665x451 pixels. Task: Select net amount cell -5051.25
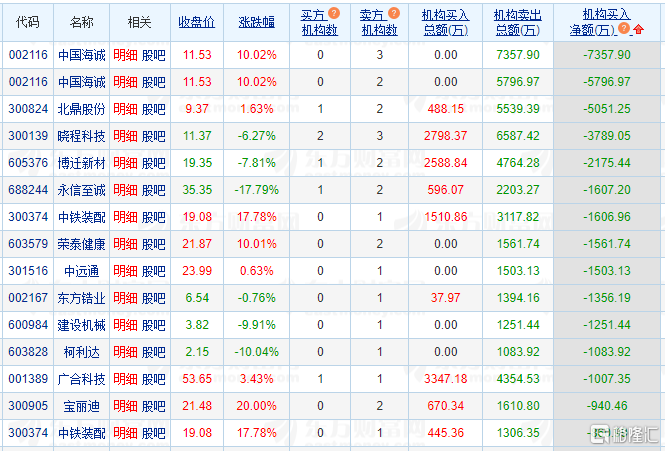pyautogui.click(x=606, y=109)
